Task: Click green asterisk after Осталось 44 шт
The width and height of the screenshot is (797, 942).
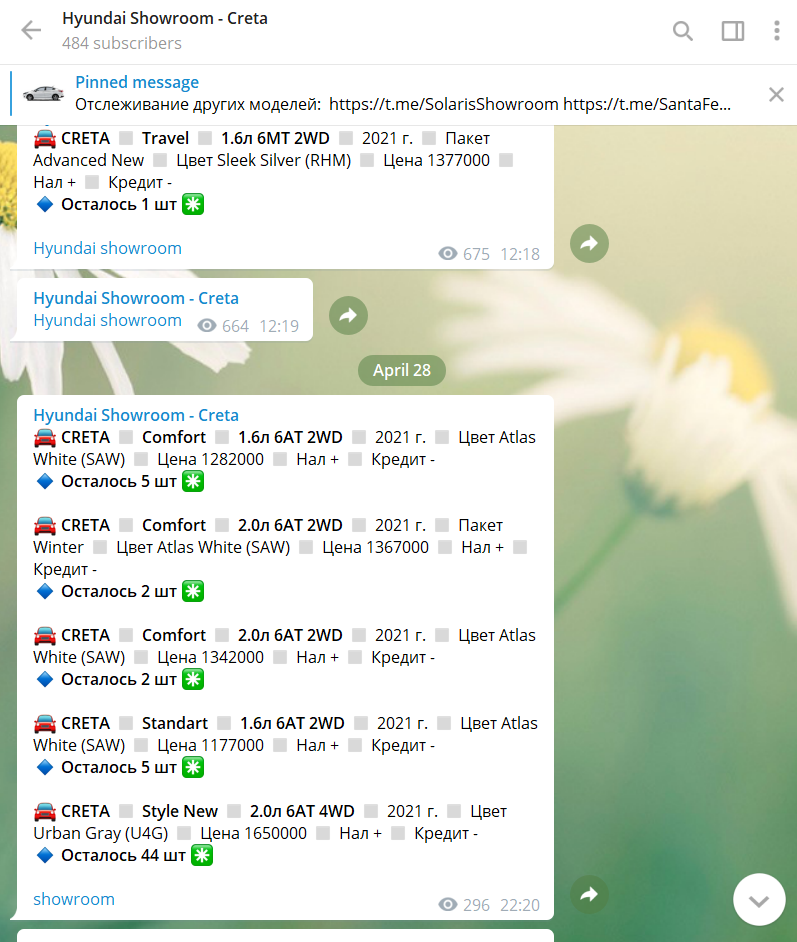Action: coord(202,855)
